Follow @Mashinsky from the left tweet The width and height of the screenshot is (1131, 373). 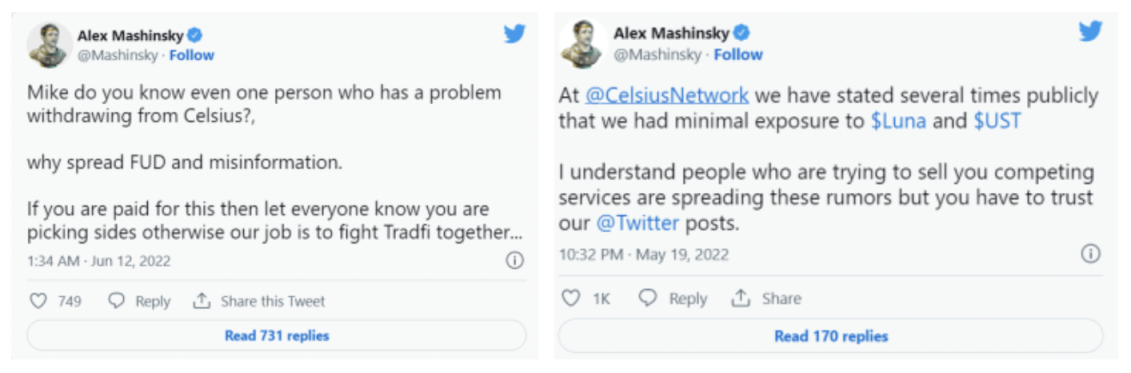pyautogui.click(x=191, y=56)
